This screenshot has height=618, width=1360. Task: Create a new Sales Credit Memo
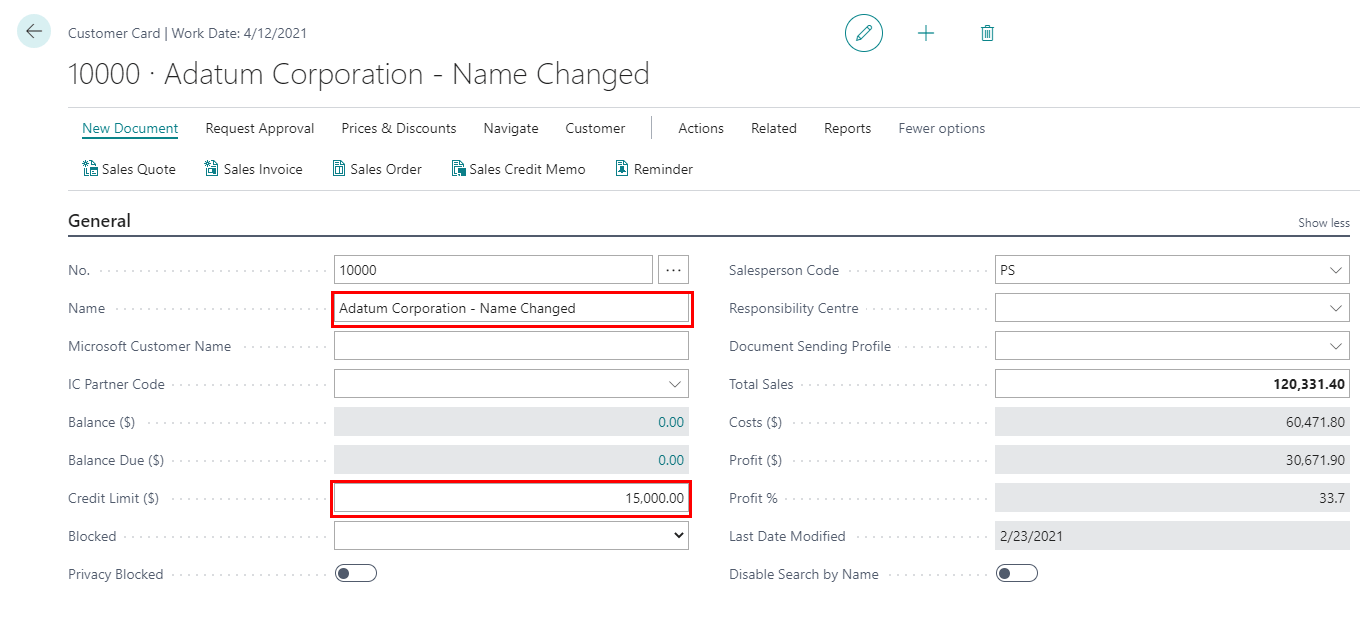point(518,169)
